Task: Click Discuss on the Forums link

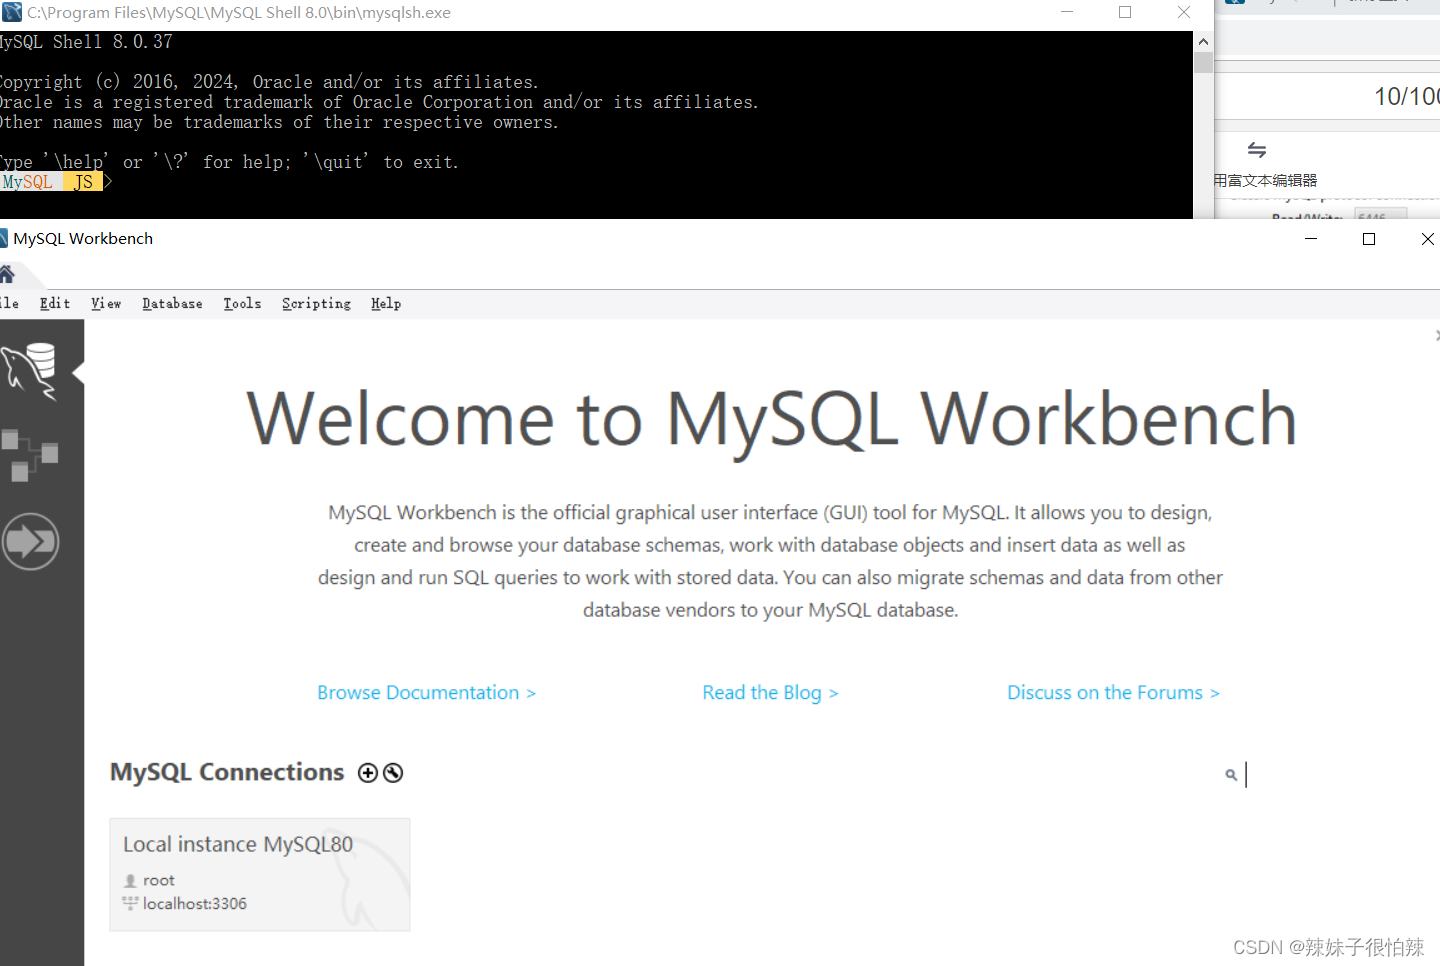Action: [1113, 693]
